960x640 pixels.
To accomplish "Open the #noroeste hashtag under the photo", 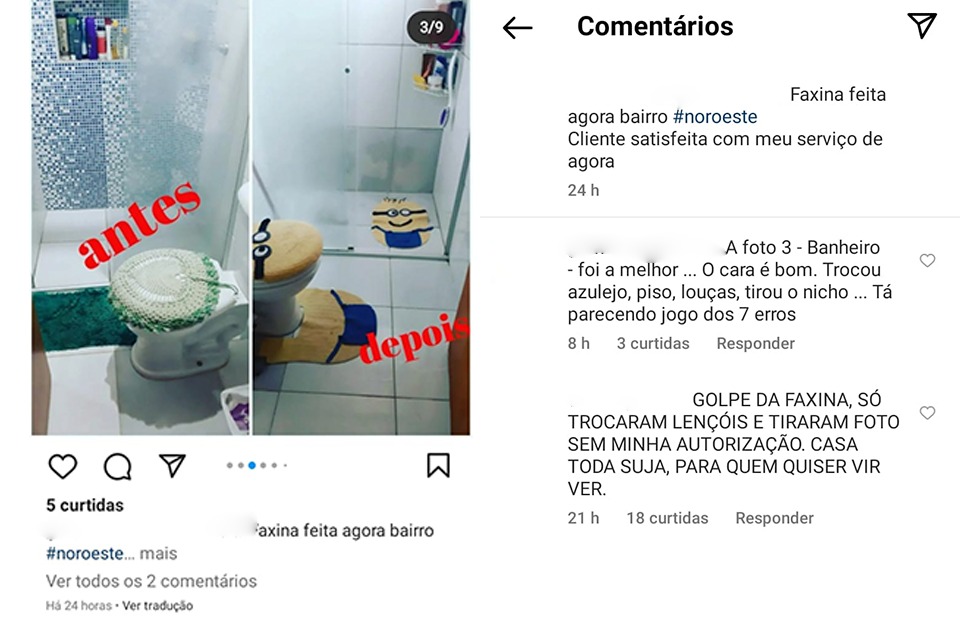I will click(85, 553).
